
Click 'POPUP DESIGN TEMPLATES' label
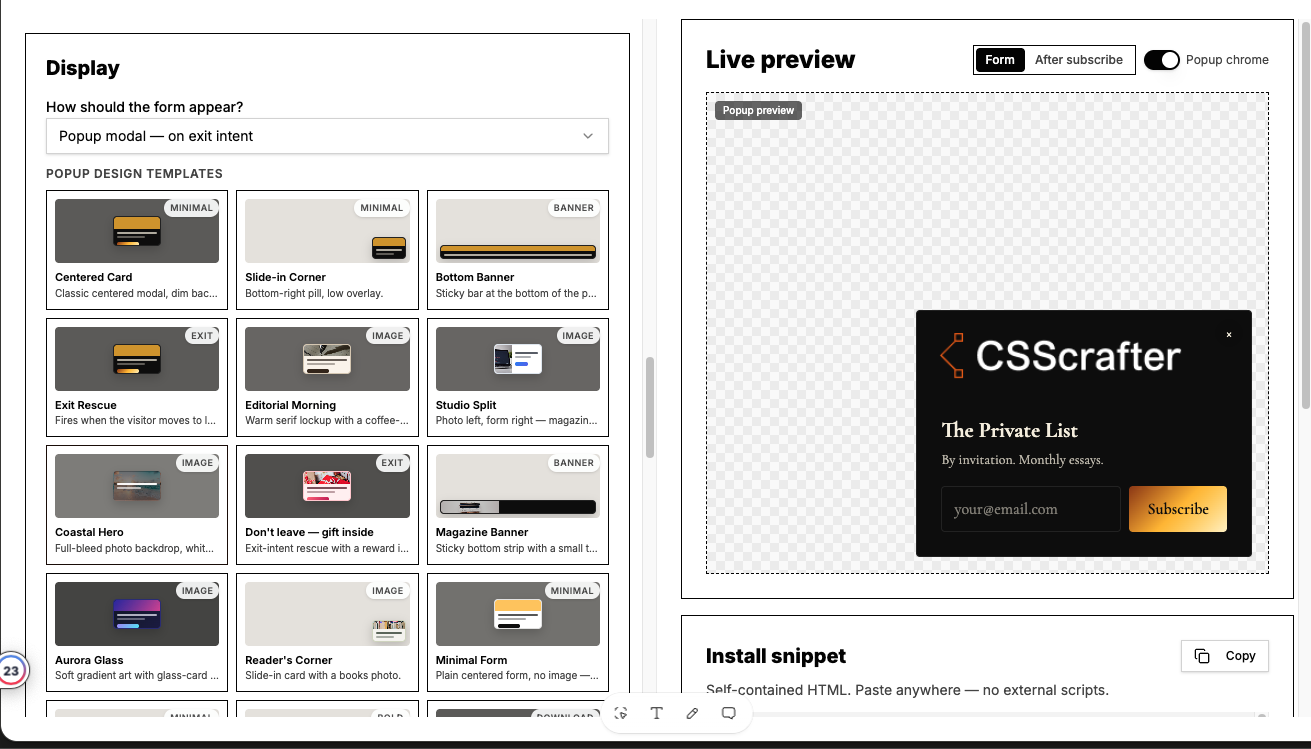click(134, 173)
